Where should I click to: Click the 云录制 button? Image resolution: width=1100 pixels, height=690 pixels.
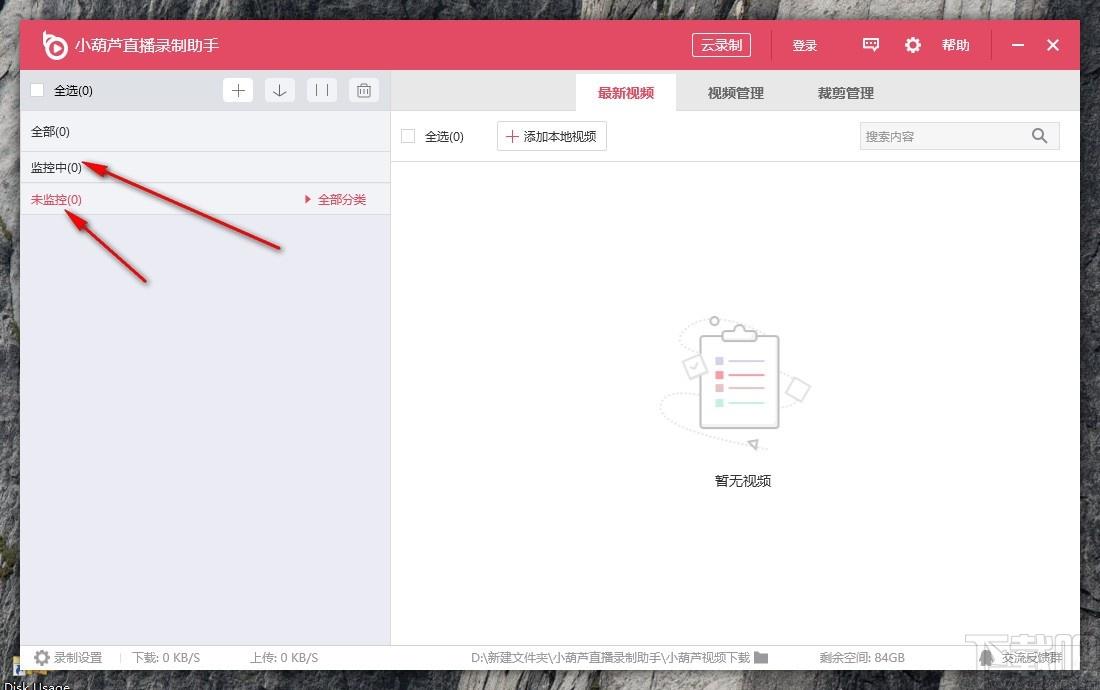pos(721,45)
